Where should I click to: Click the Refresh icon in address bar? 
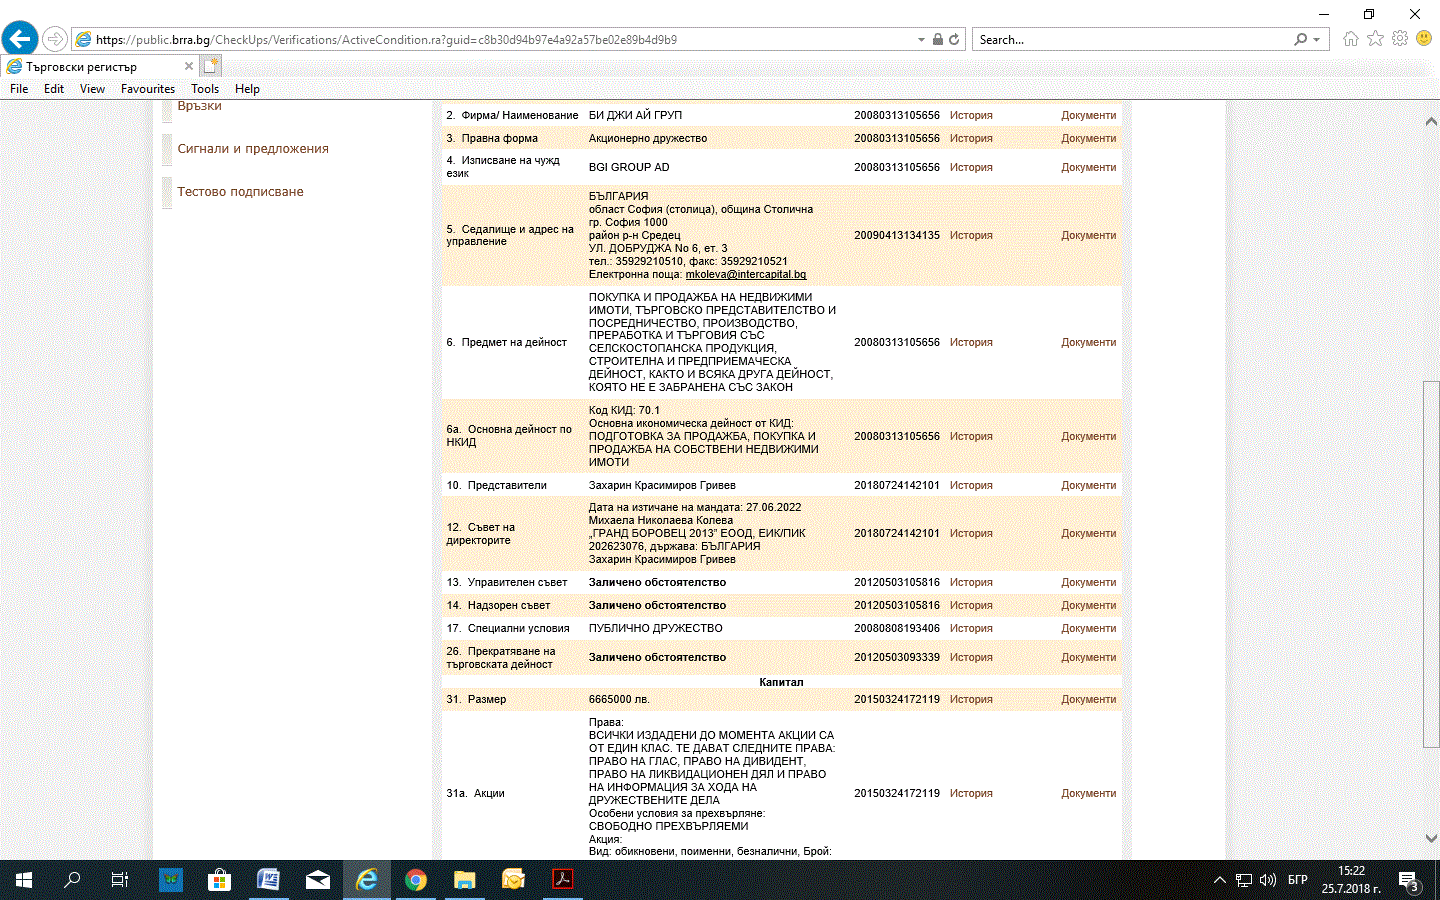tap(954, 40)
